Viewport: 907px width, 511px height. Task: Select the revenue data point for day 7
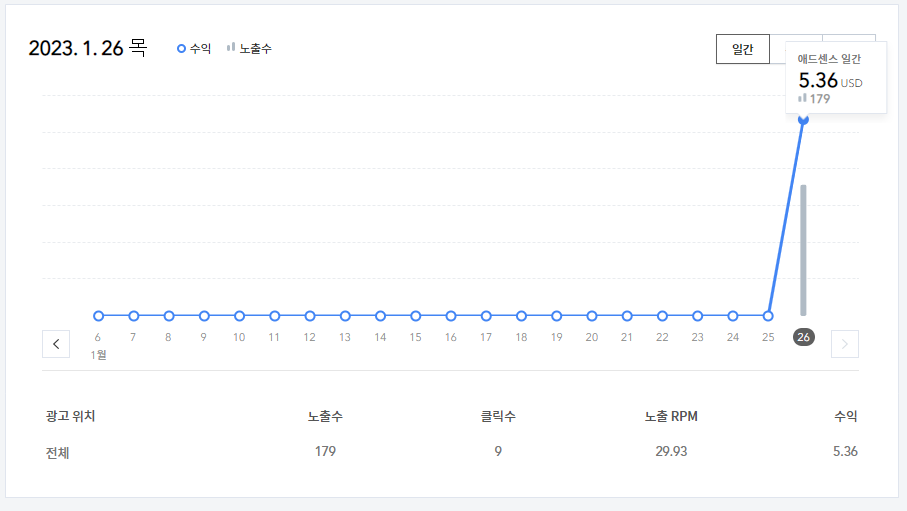(134, 316)
